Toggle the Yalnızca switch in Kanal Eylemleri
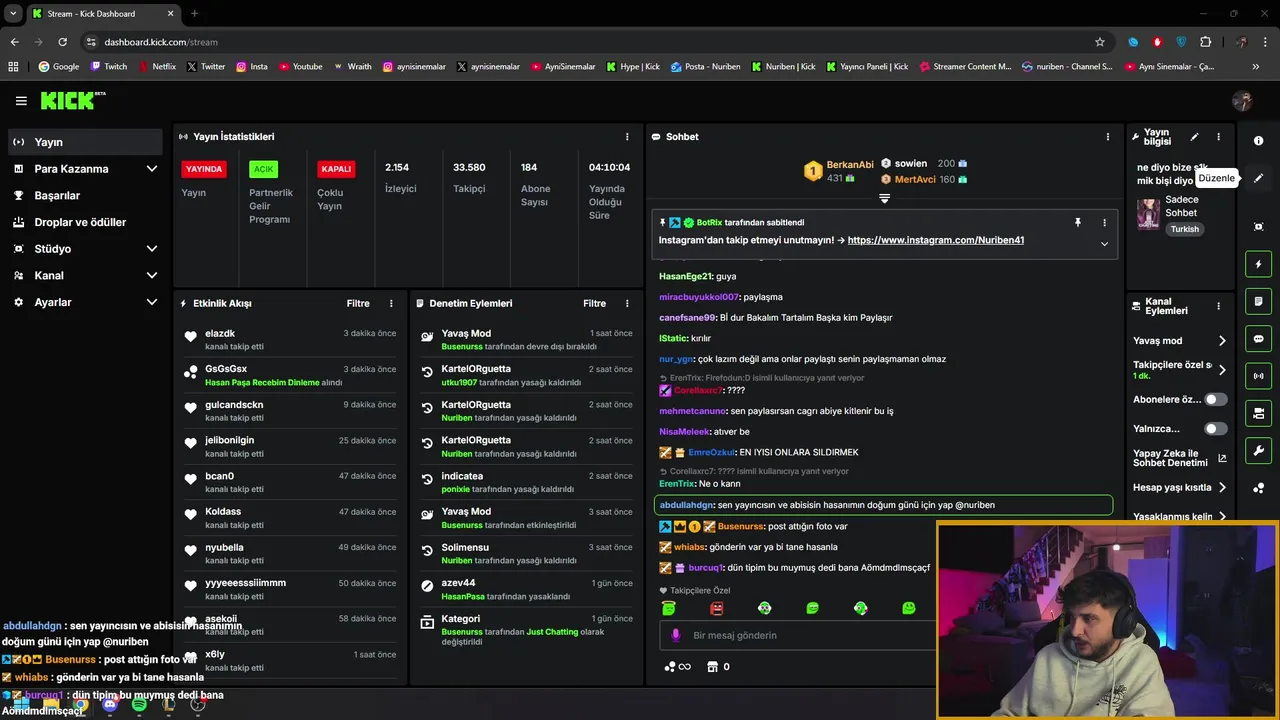This screenshot has height=720, width=1280. (1215, 429)
